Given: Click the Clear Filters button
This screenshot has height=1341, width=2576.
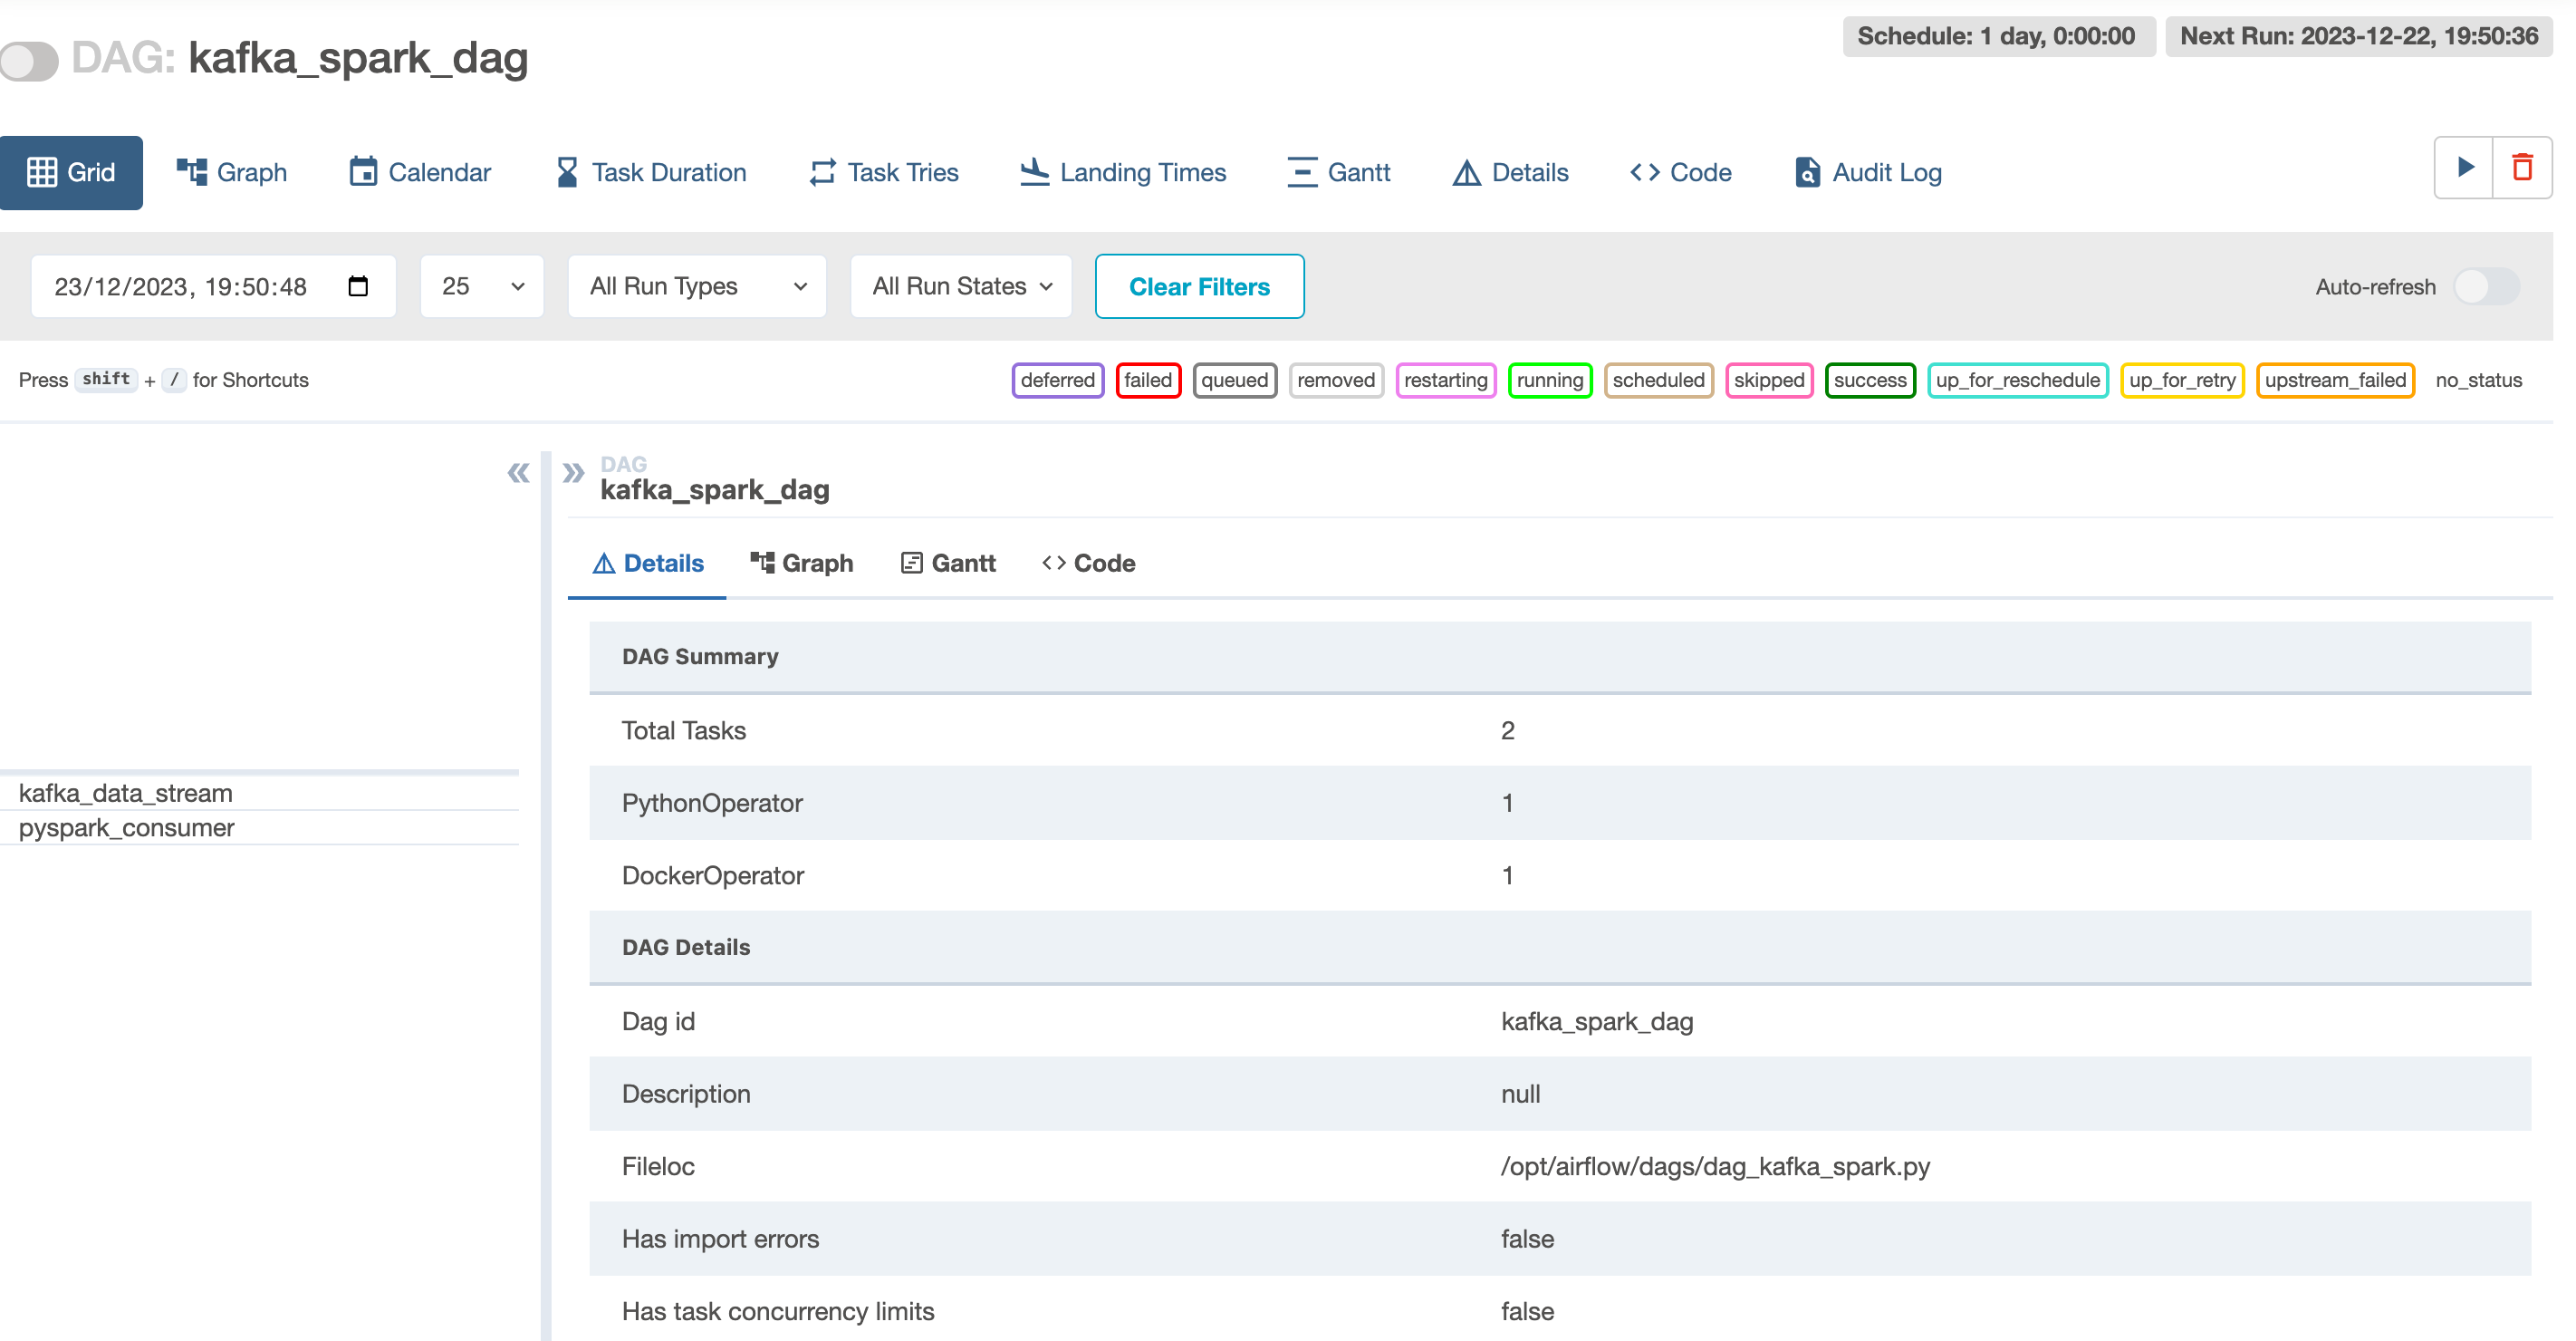Looking at the screenshot, I should [x=1199, y=287].
